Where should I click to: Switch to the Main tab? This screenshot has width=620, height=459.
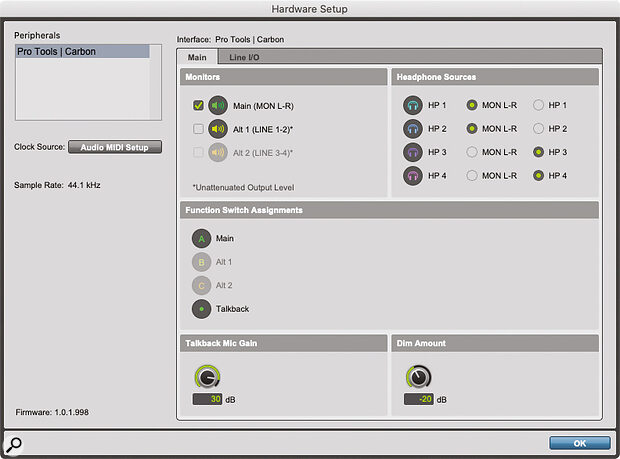[x=197, y=57]
